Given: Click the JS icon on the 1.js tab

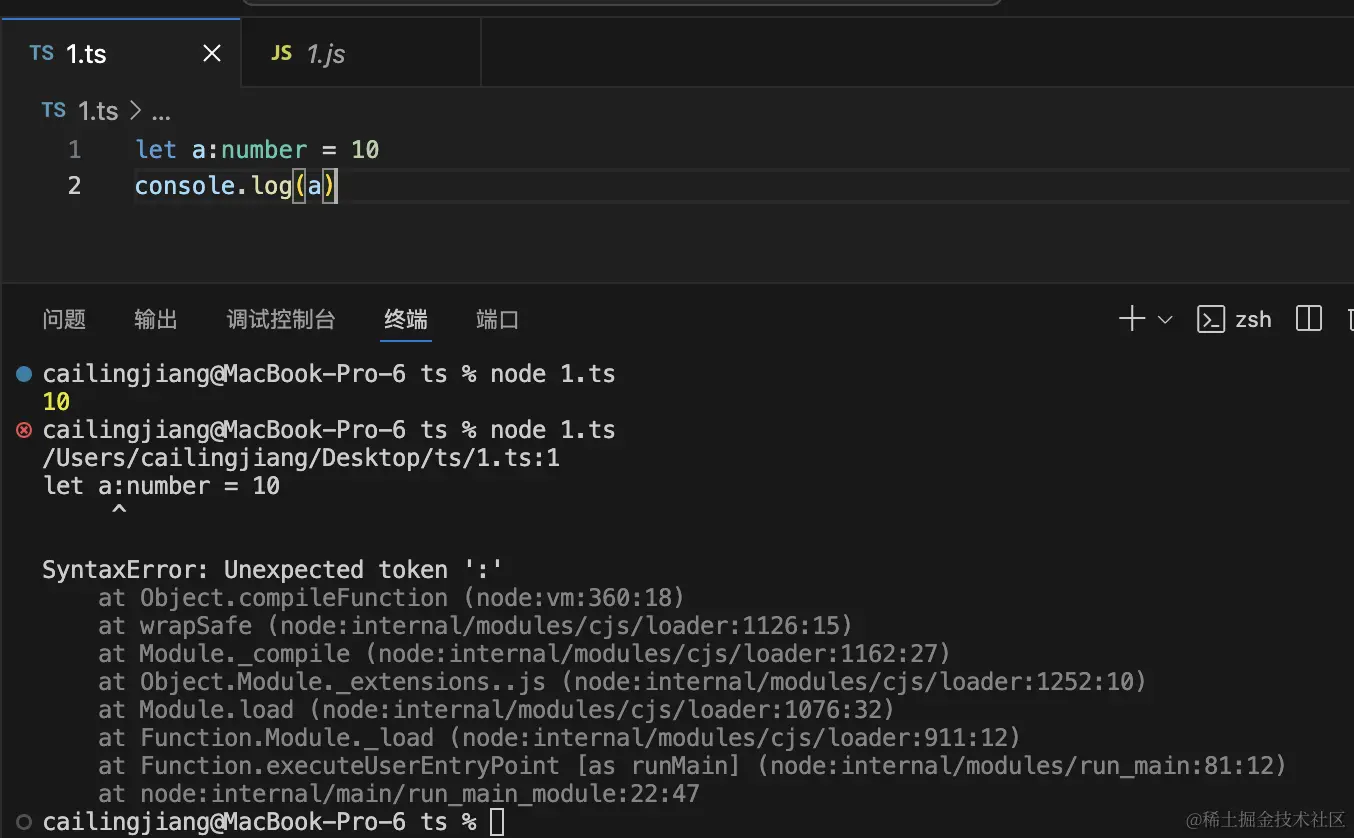Looking at the screenshot, I should click(281, 52).
